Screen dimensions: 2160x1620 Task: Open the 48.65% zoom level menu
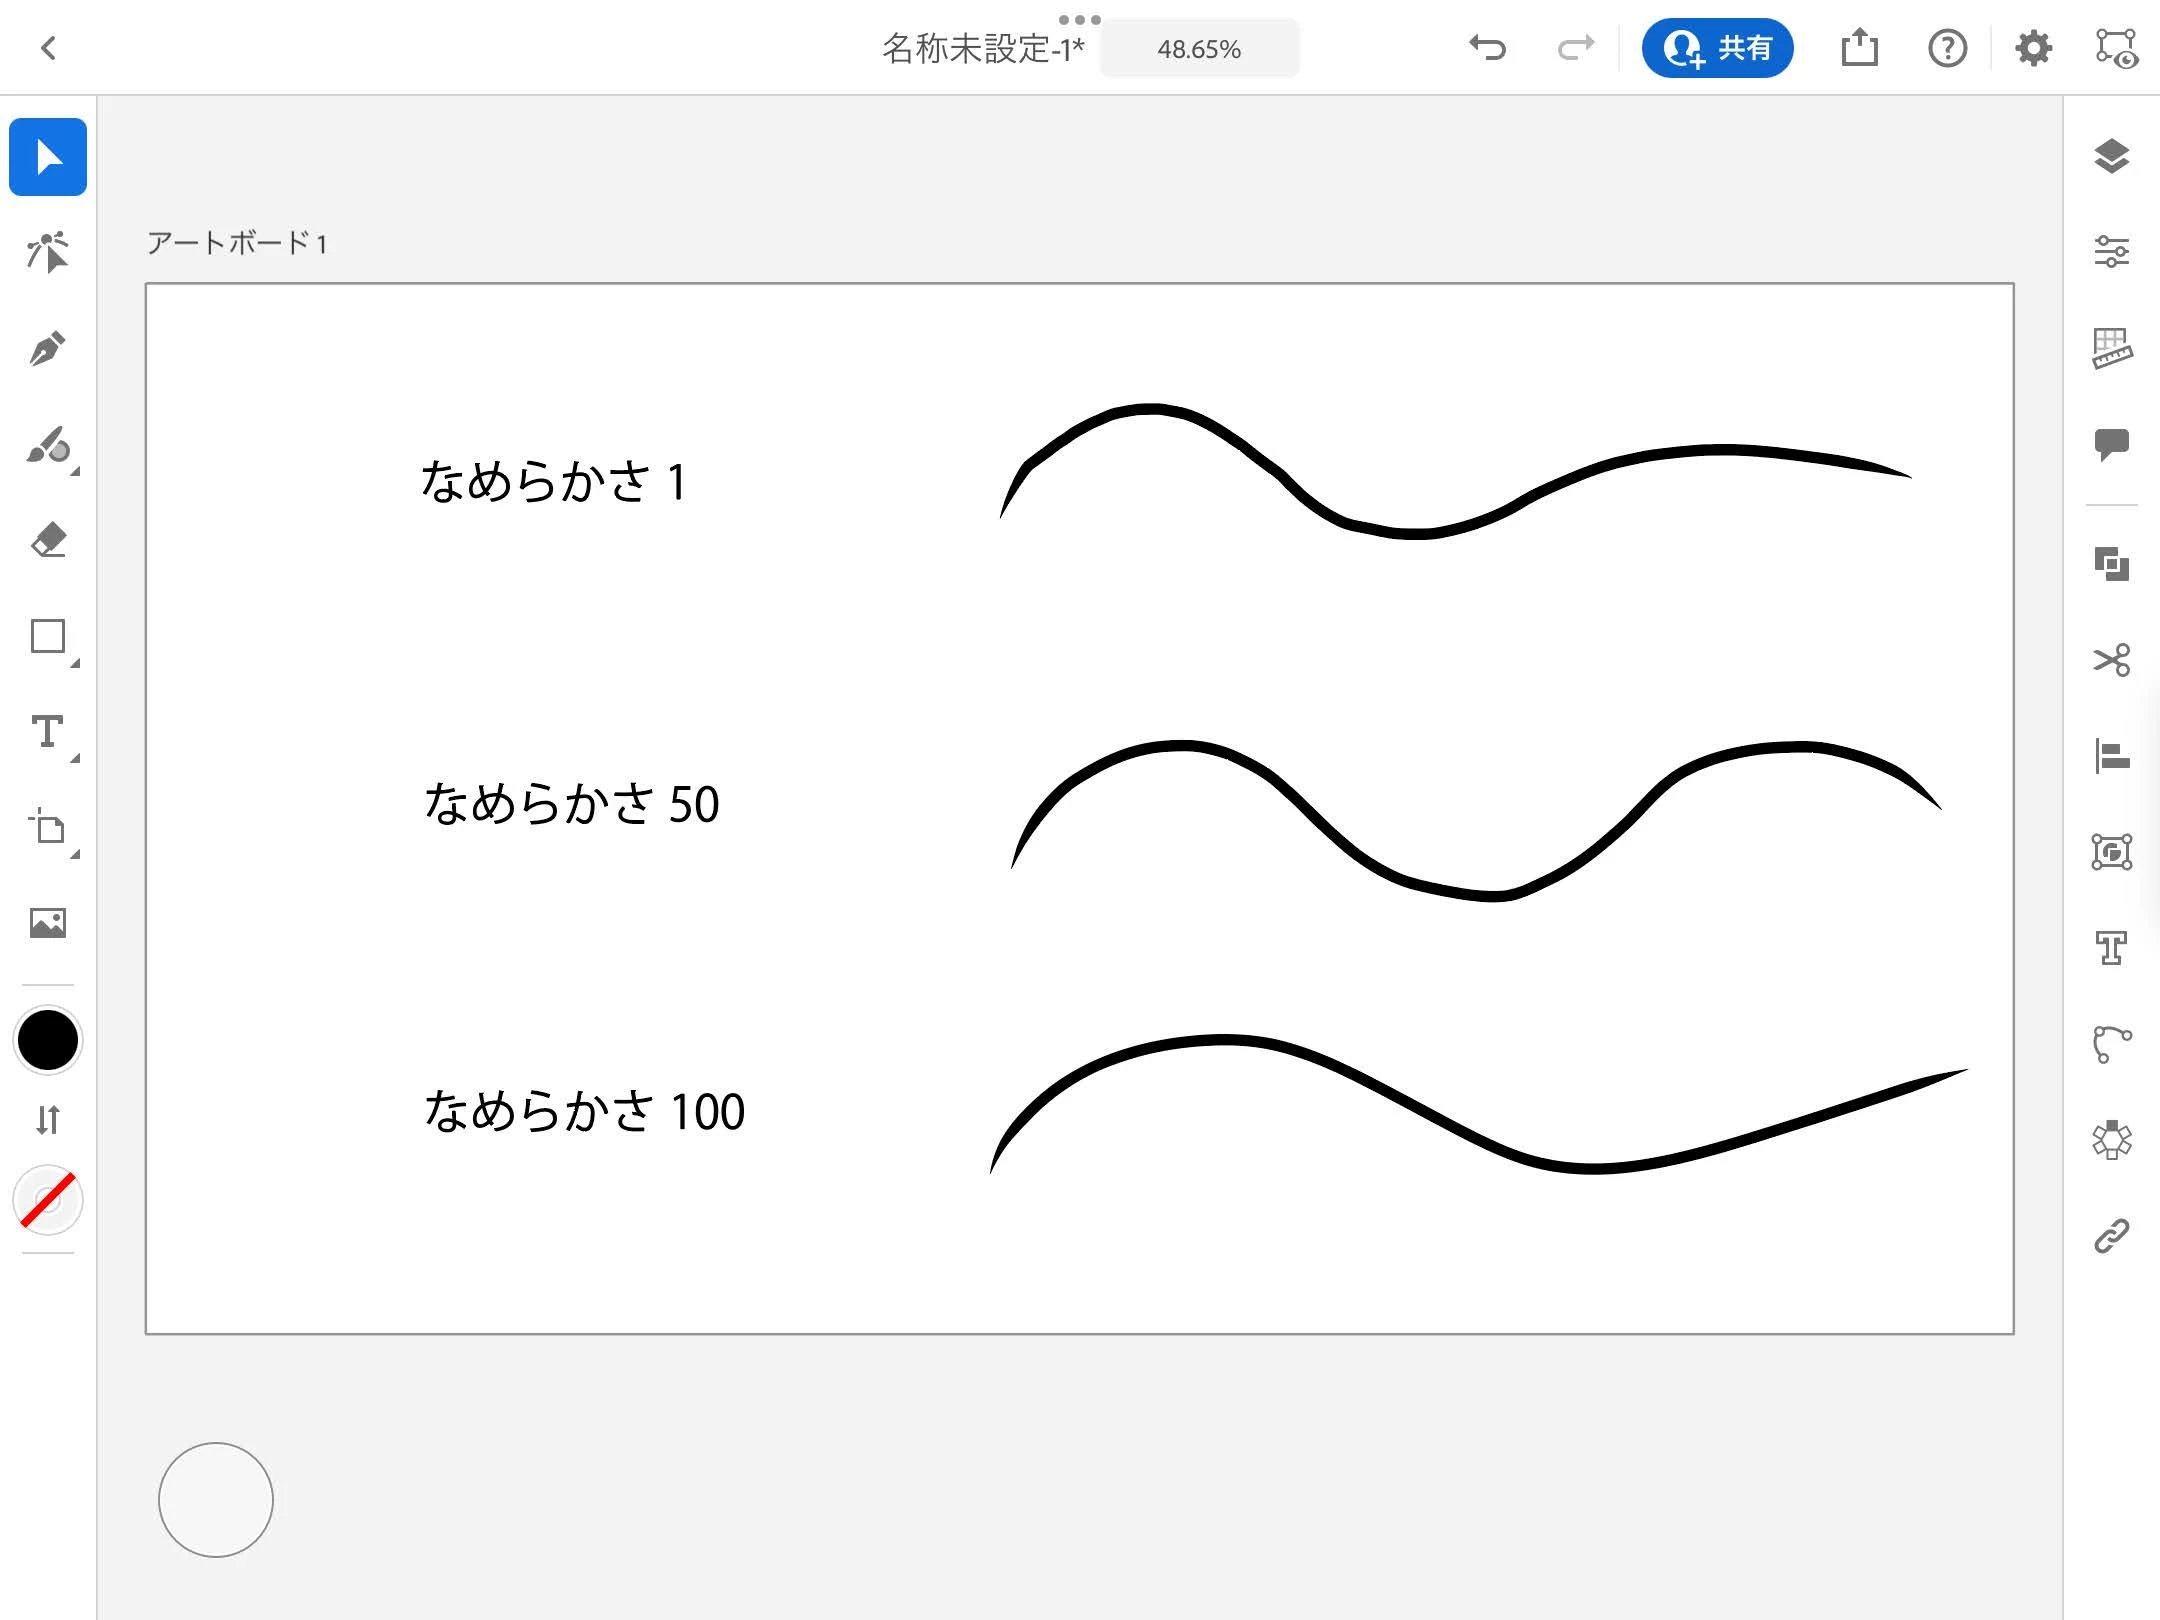[1199, 49]
